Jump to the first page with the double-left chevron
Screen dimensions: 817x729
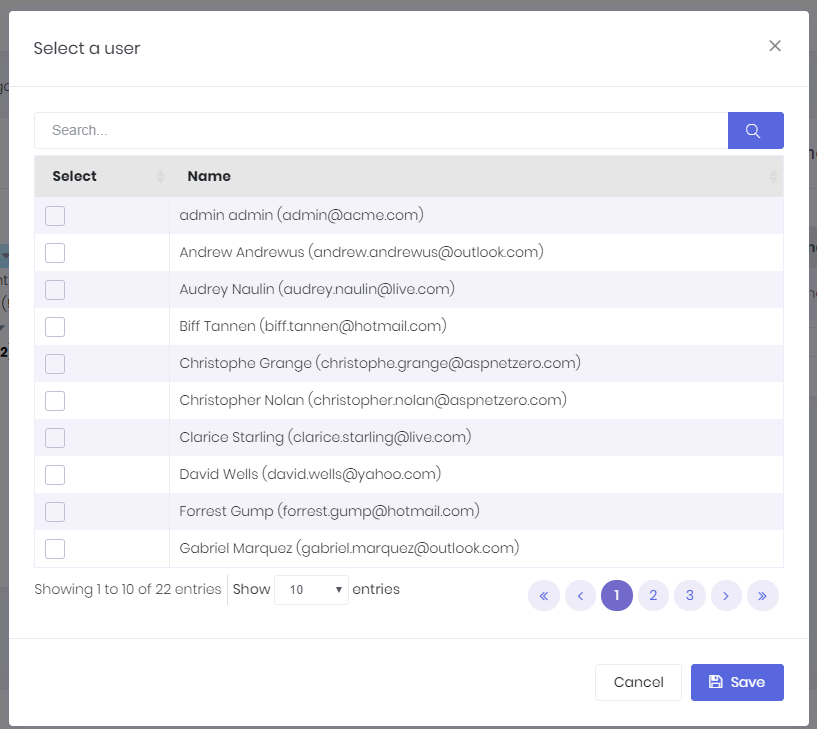click(544, 595)
